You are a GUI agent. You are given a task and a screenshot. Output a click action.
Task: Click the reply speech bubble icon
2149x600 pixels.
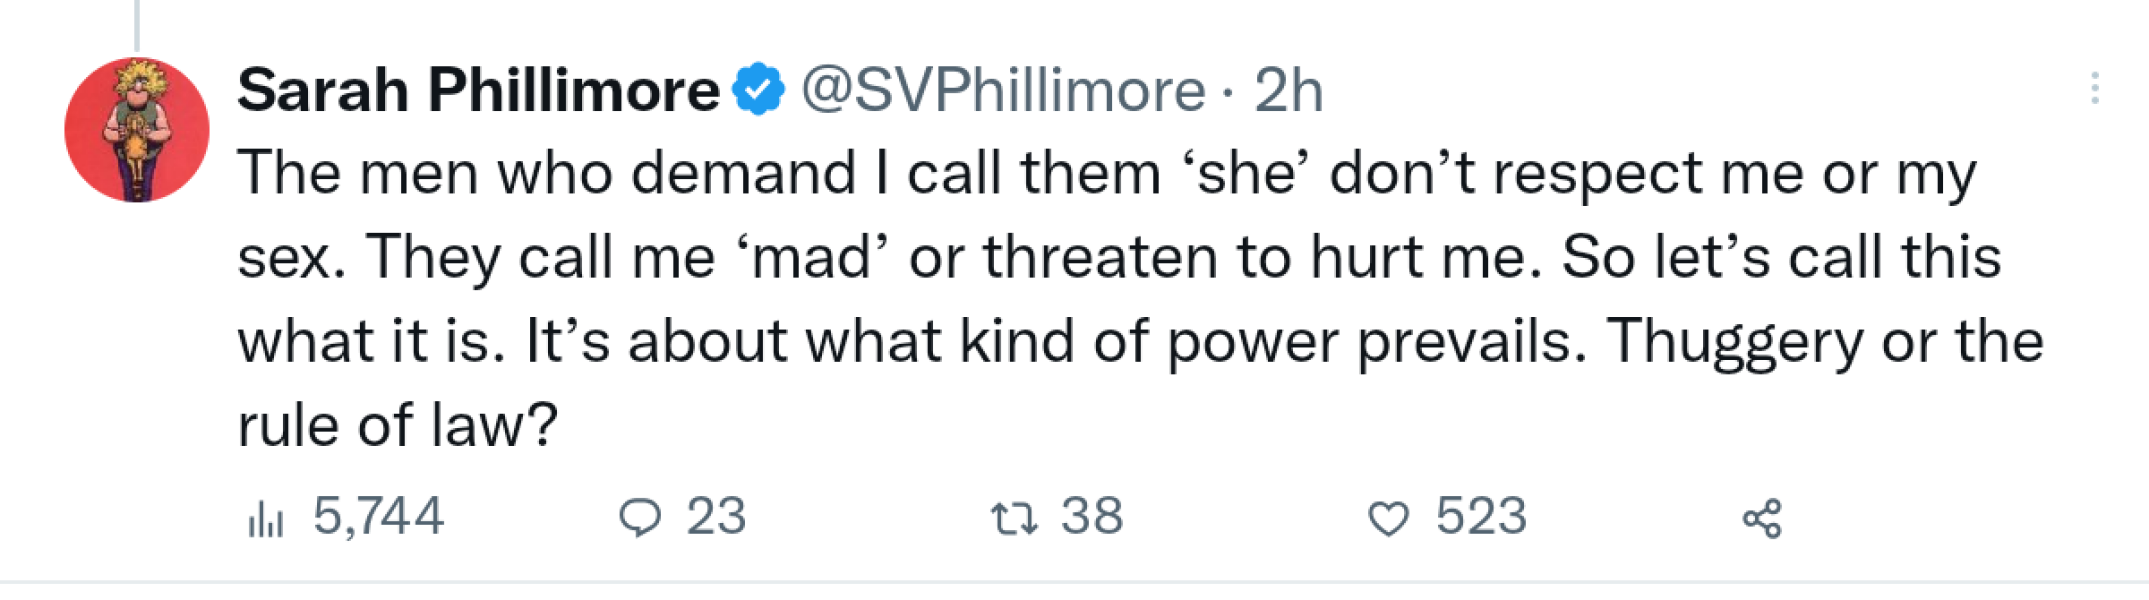pos(640,518)
